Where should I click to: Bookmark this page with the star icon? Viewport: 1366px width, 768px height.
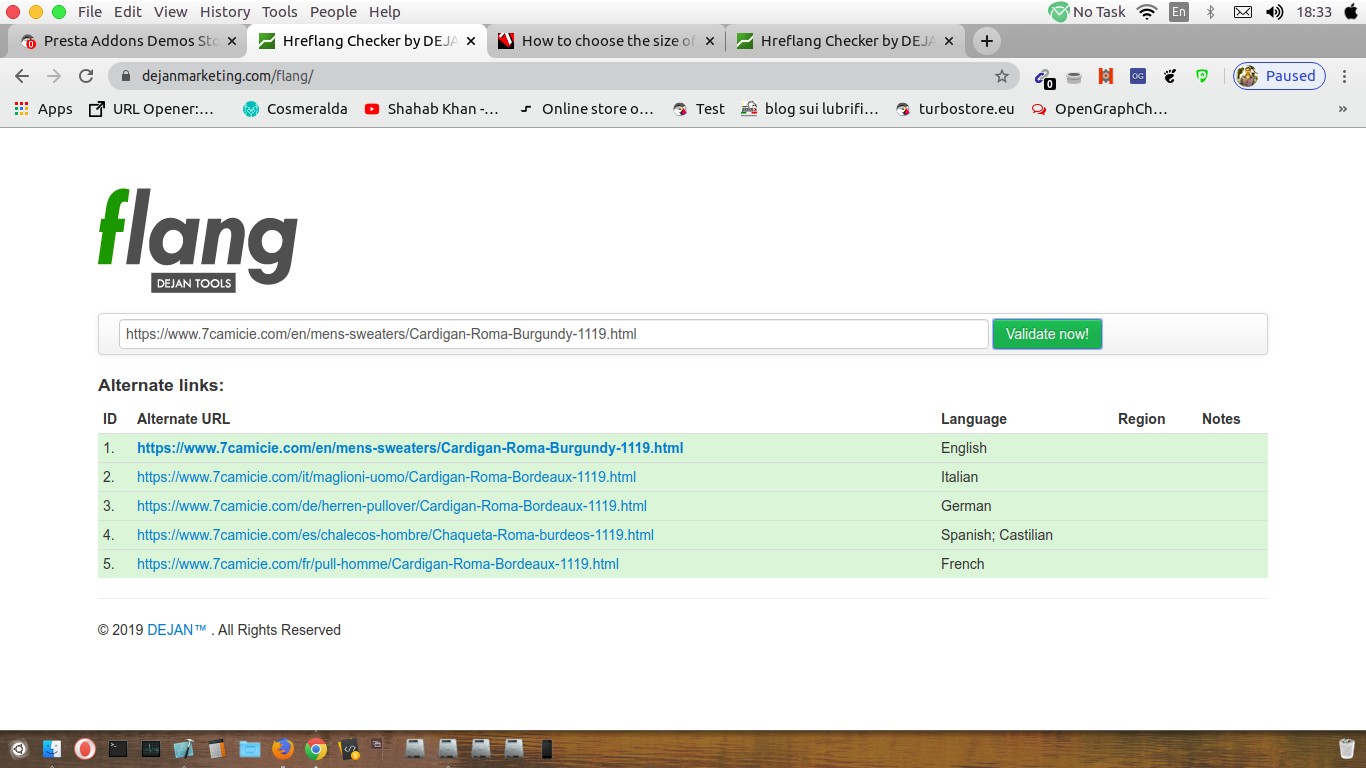[x=1001, y=76]
